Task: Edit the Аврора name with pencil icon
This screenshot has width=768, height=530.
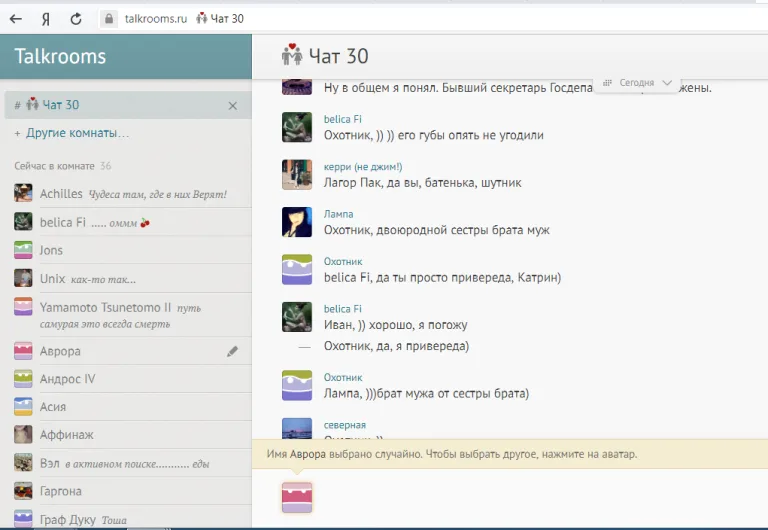Action: tap(232, 351)
